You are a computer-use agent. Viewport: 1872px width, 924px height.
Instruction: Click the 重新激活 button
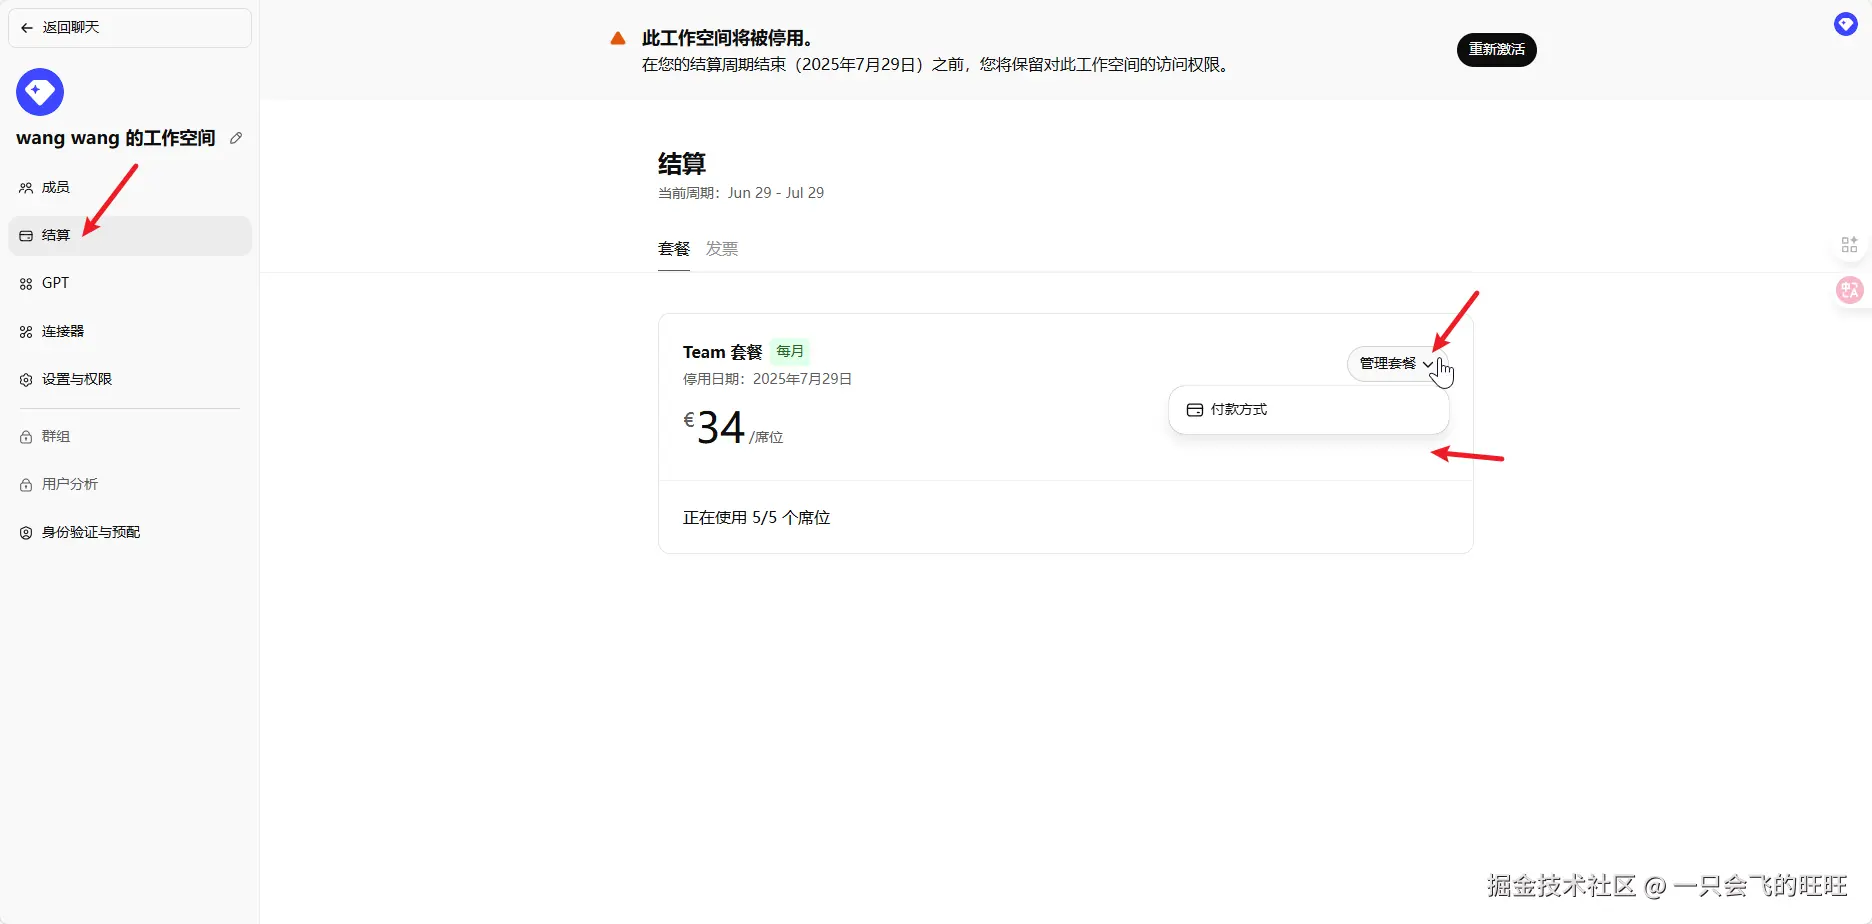point(1496,50)
